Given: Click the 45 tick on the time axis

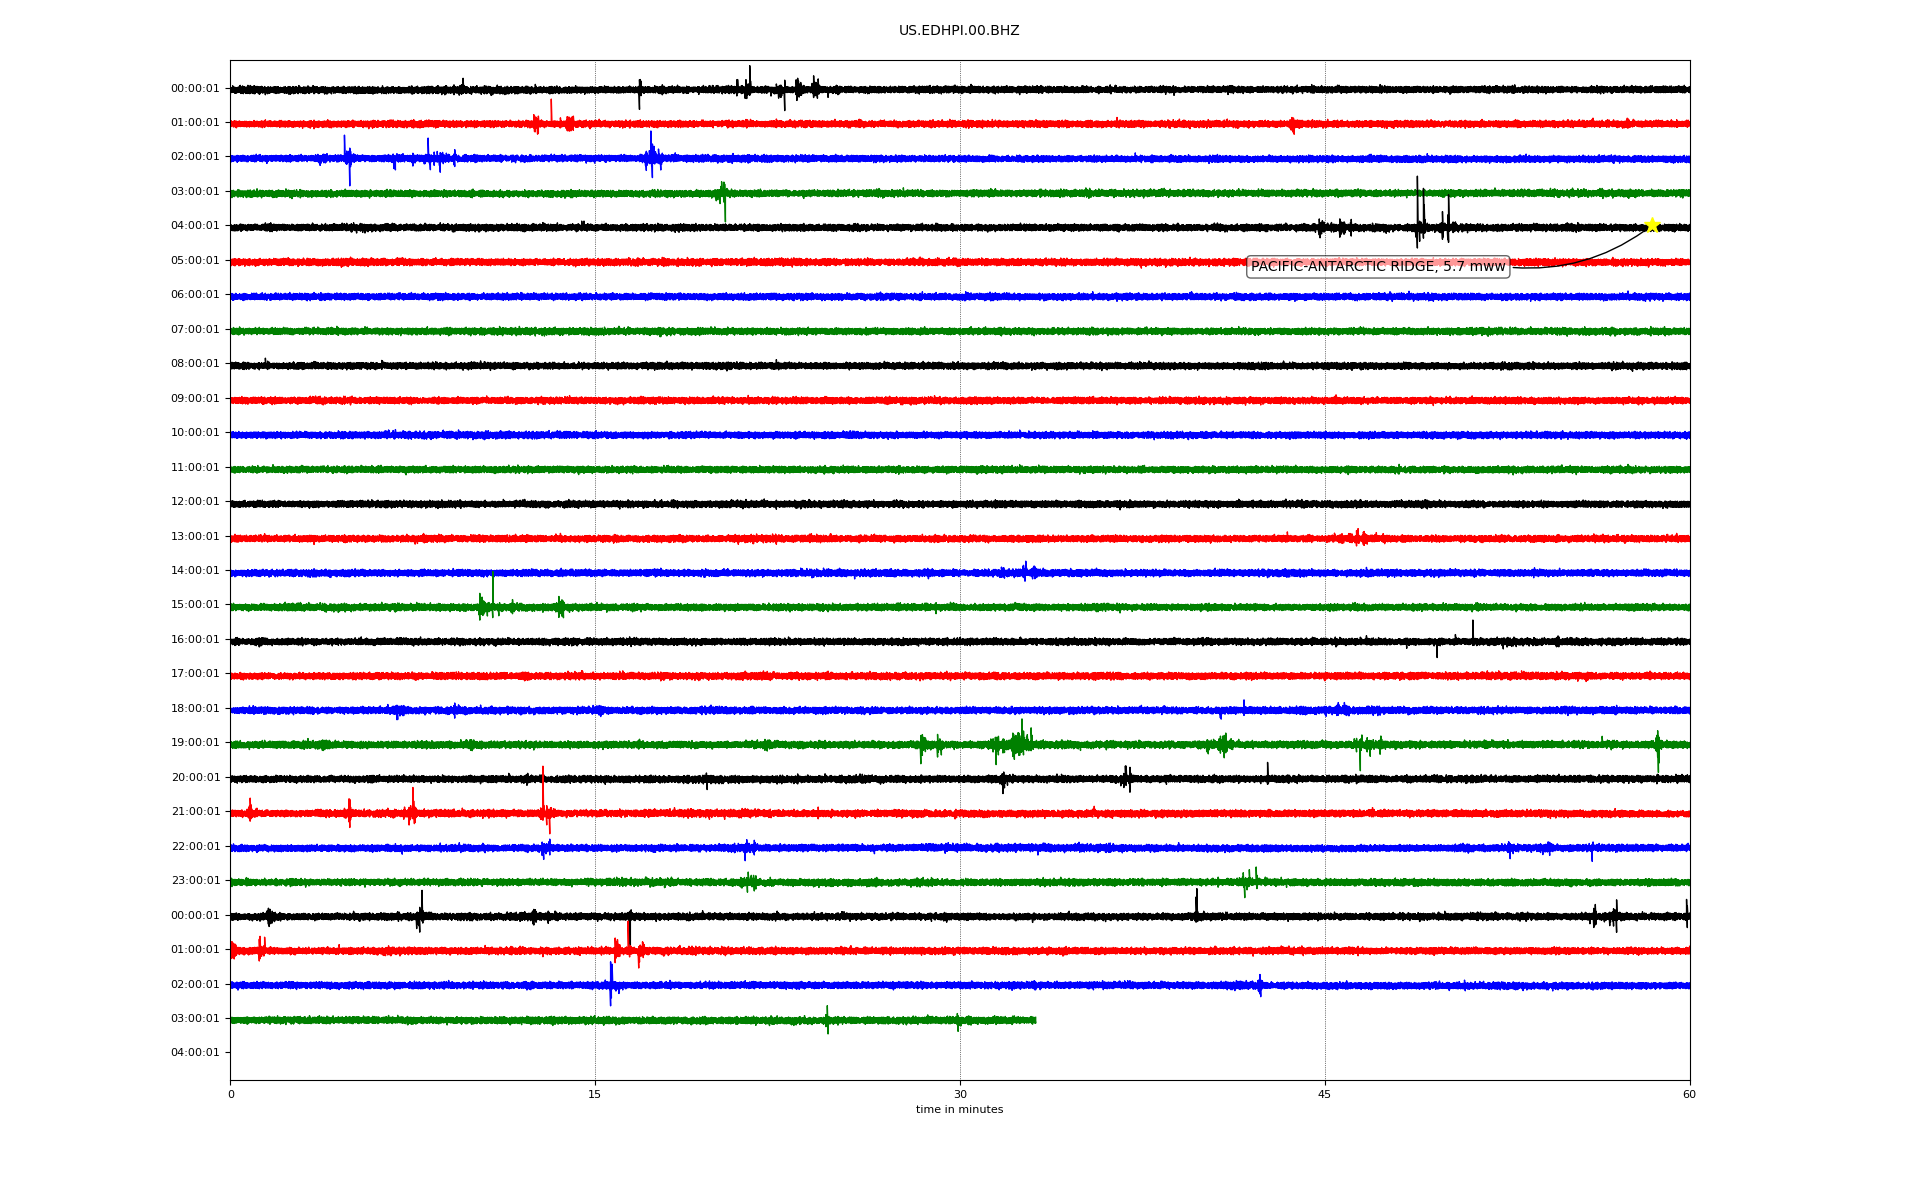Looking at the screenshot, I should pyautogui.click(x=1325, y=1094).
